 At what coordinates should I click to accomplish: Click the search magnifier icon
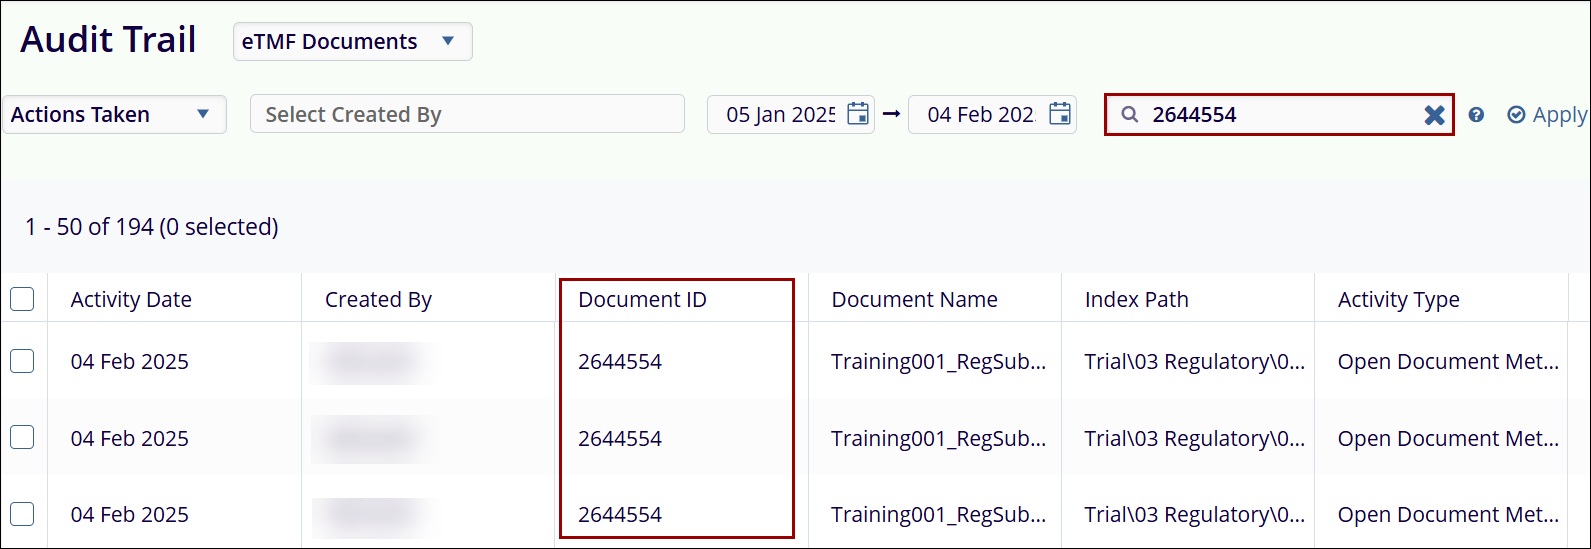tap(1130, 115)
